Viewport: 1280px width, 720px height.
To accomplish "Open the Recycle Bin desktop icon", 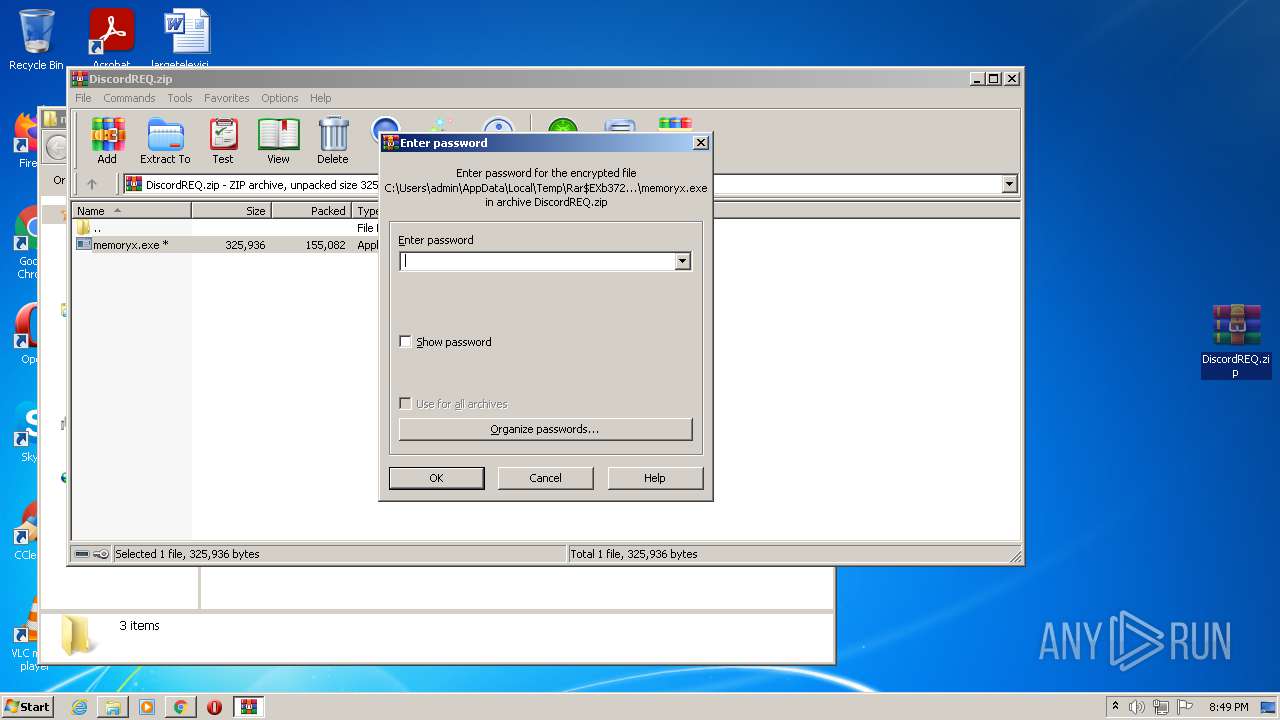I will pos(36,39).
